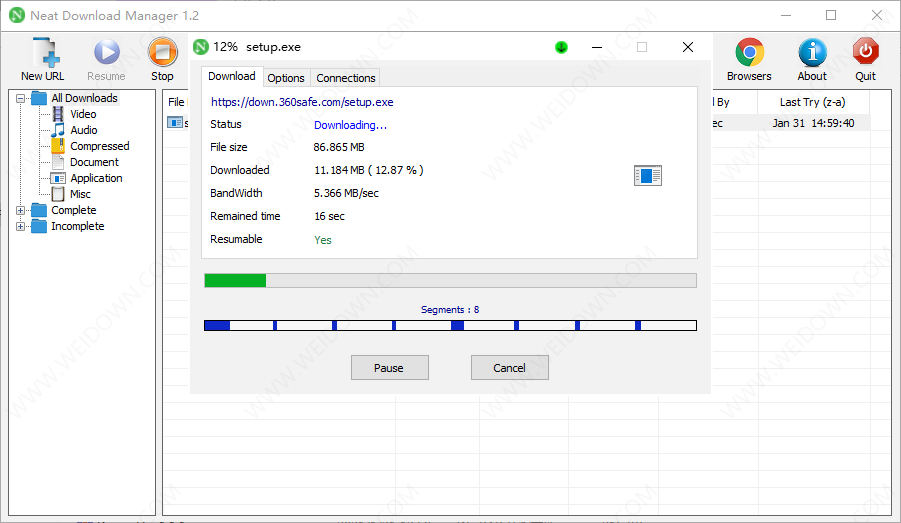Screen dimensions: 901x523
Task: Select the Video category
Action: tap(83, 114)
